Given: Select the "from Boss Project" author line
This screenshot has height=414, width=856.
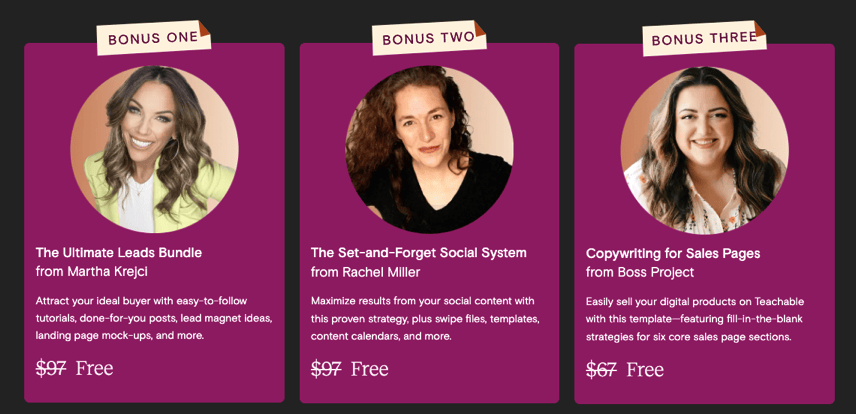Looking at the screenshot, I should (x=640, y=272).
